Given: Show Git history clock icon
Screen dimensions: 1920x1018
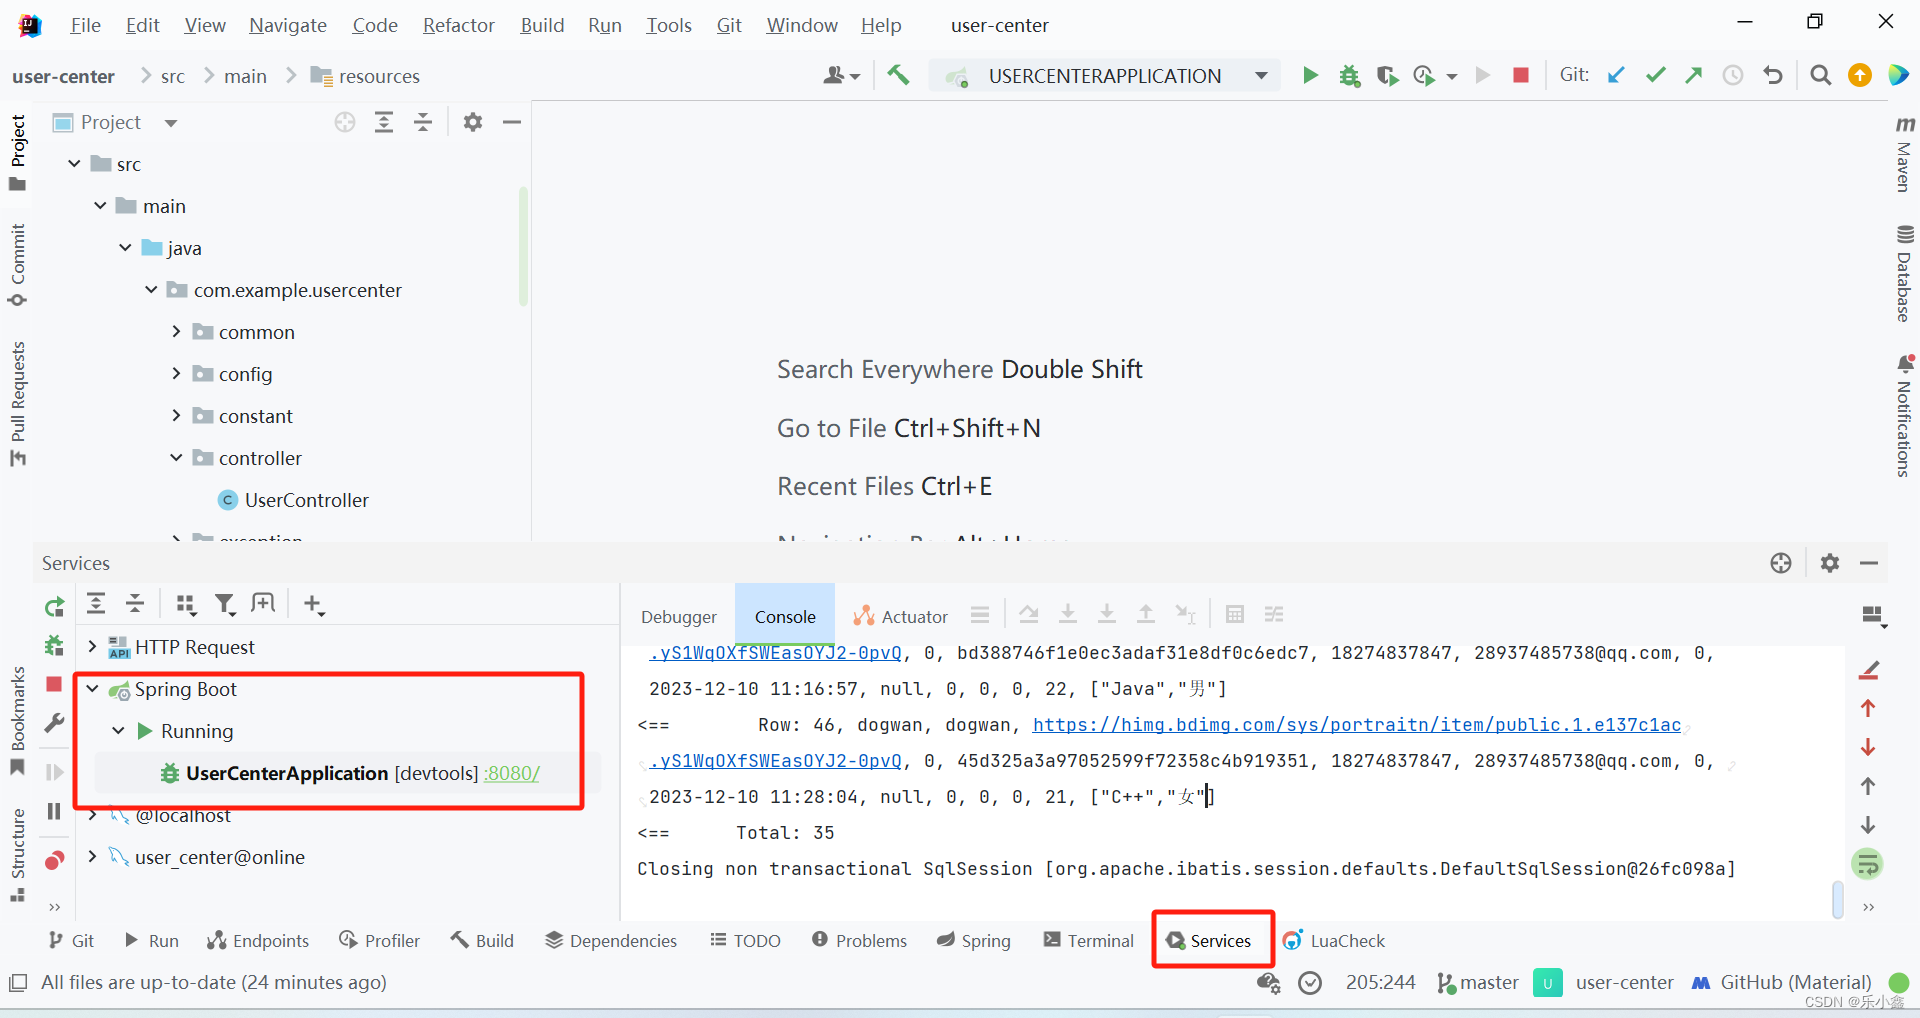Looking at the screenshot, I should (1732, 75).
